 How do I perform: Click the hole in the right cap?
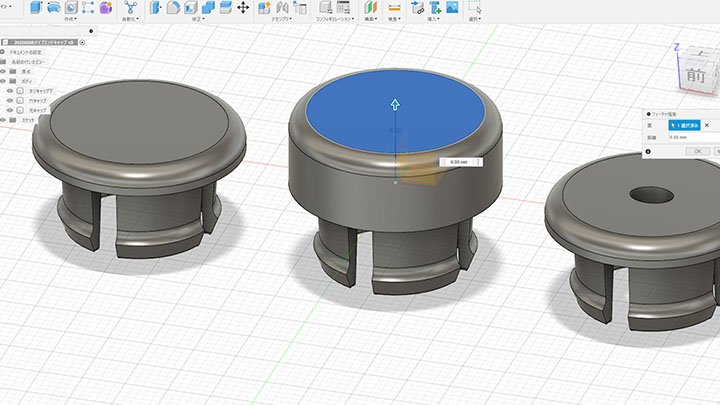(652, 195)
